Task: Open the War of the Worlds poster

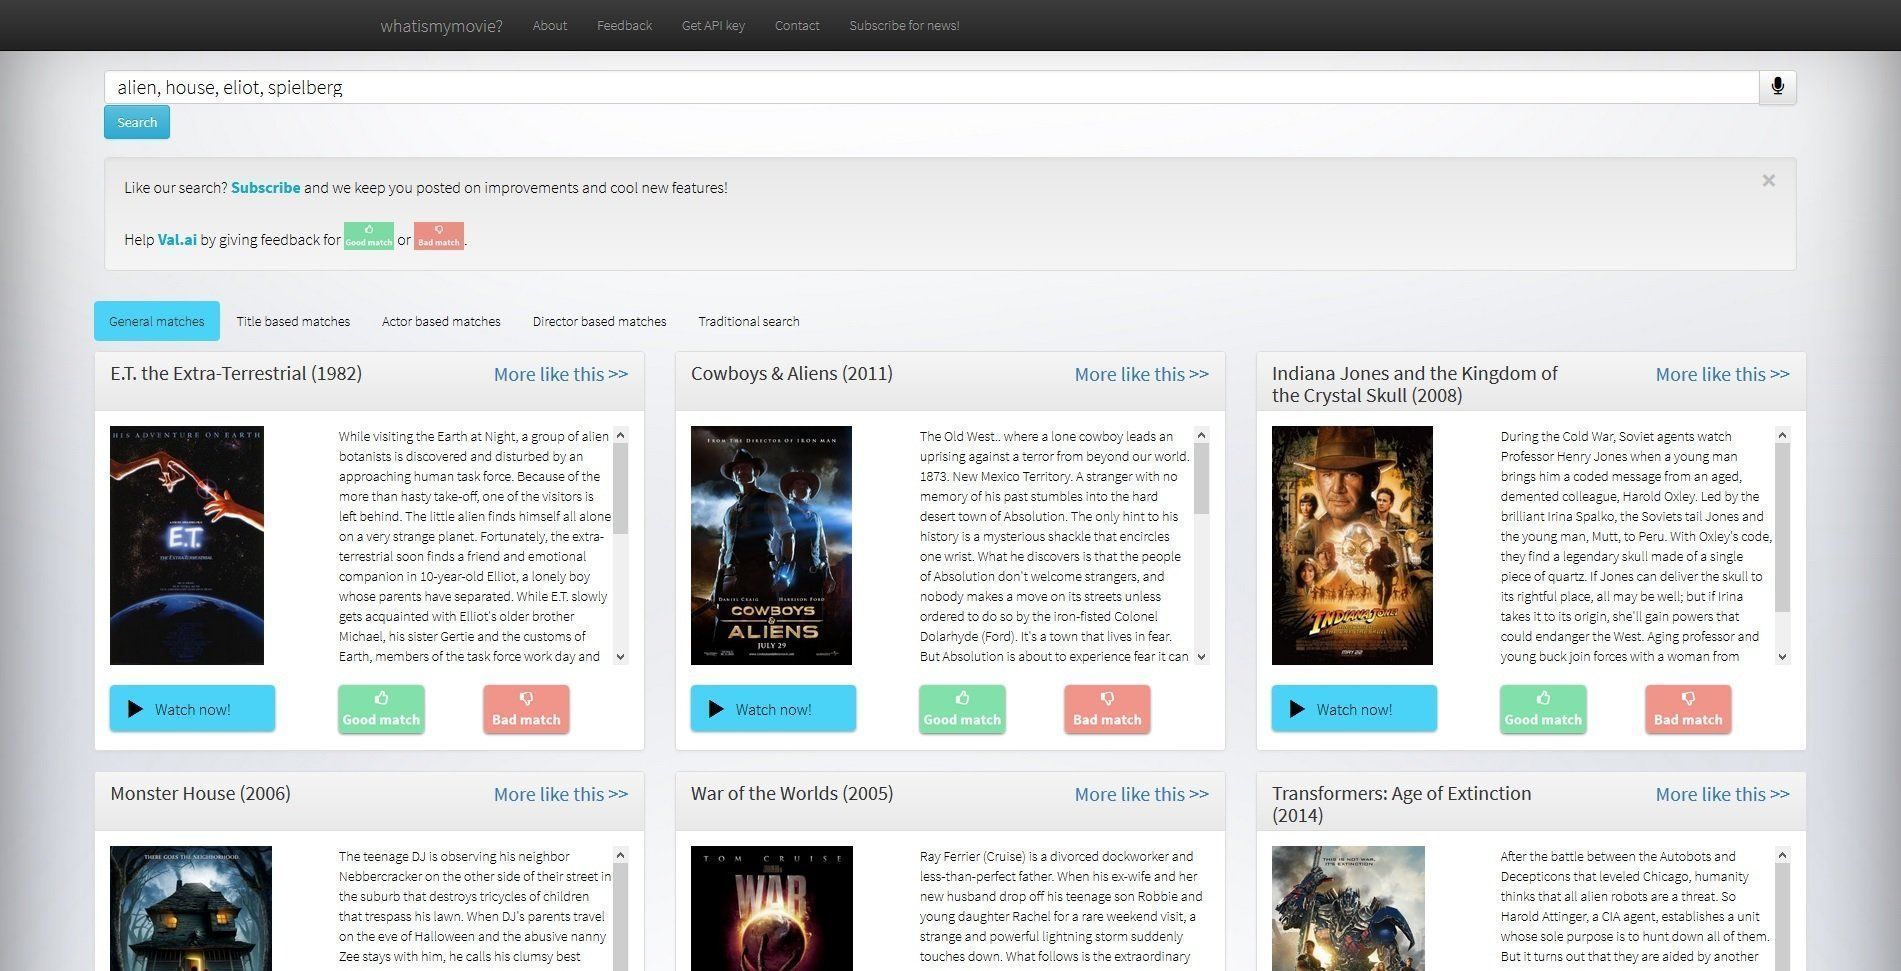Action: 772,908
